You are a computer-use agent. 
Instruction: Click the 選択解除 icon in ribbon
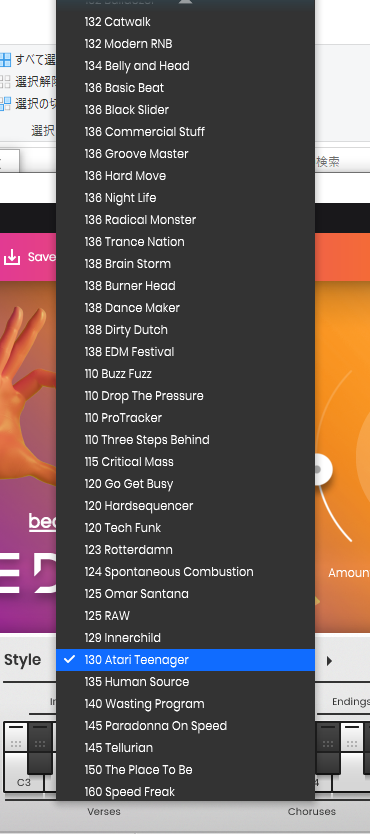pyautogui.click(x=5, y=81)
